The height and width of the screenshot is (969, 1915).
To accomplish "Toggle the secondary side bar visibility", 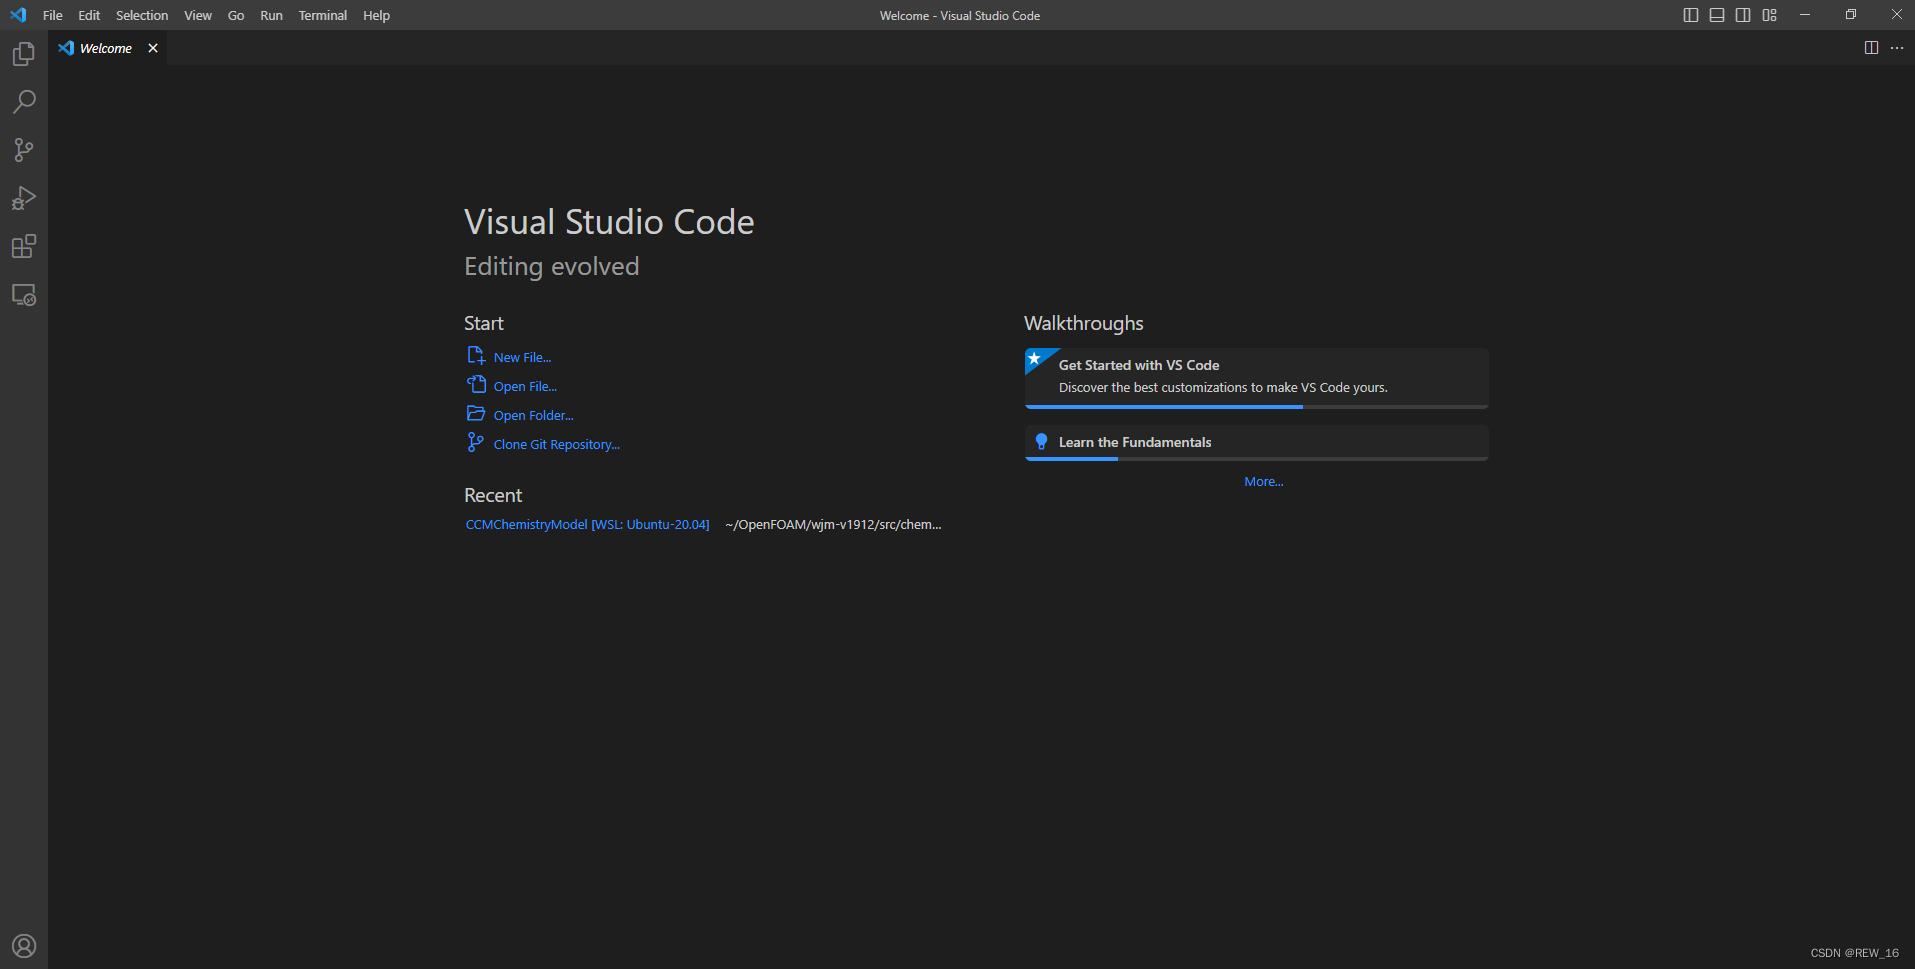I will click(x=1743, y=15).
